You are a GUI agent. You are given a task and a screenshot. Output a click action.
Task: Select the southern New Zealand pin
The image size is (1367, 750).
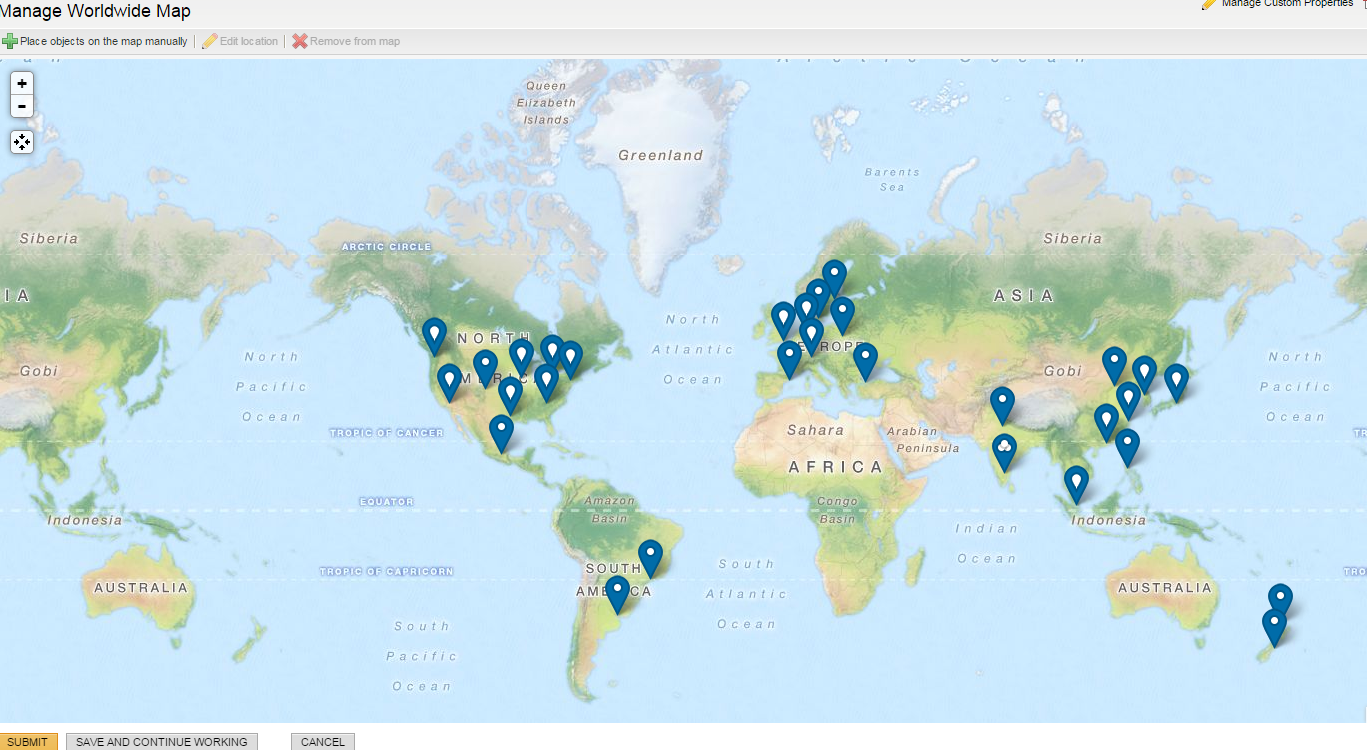click(1274, 628)
